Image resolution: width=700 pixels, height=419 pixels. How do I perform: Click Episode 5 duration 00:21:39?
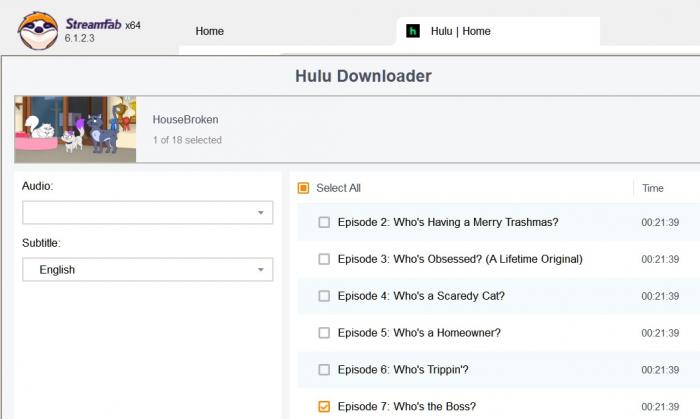point(660,333)
